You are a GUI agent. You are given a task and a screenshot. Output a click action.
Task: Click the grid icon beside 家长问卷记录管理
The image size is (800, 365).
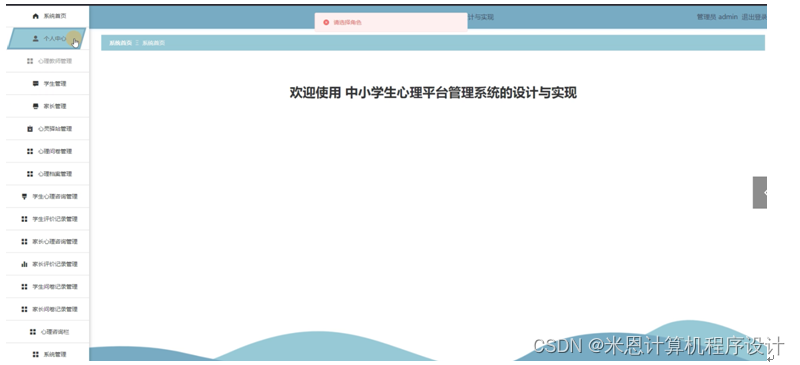pyautogui.click(x=24, y=309)
